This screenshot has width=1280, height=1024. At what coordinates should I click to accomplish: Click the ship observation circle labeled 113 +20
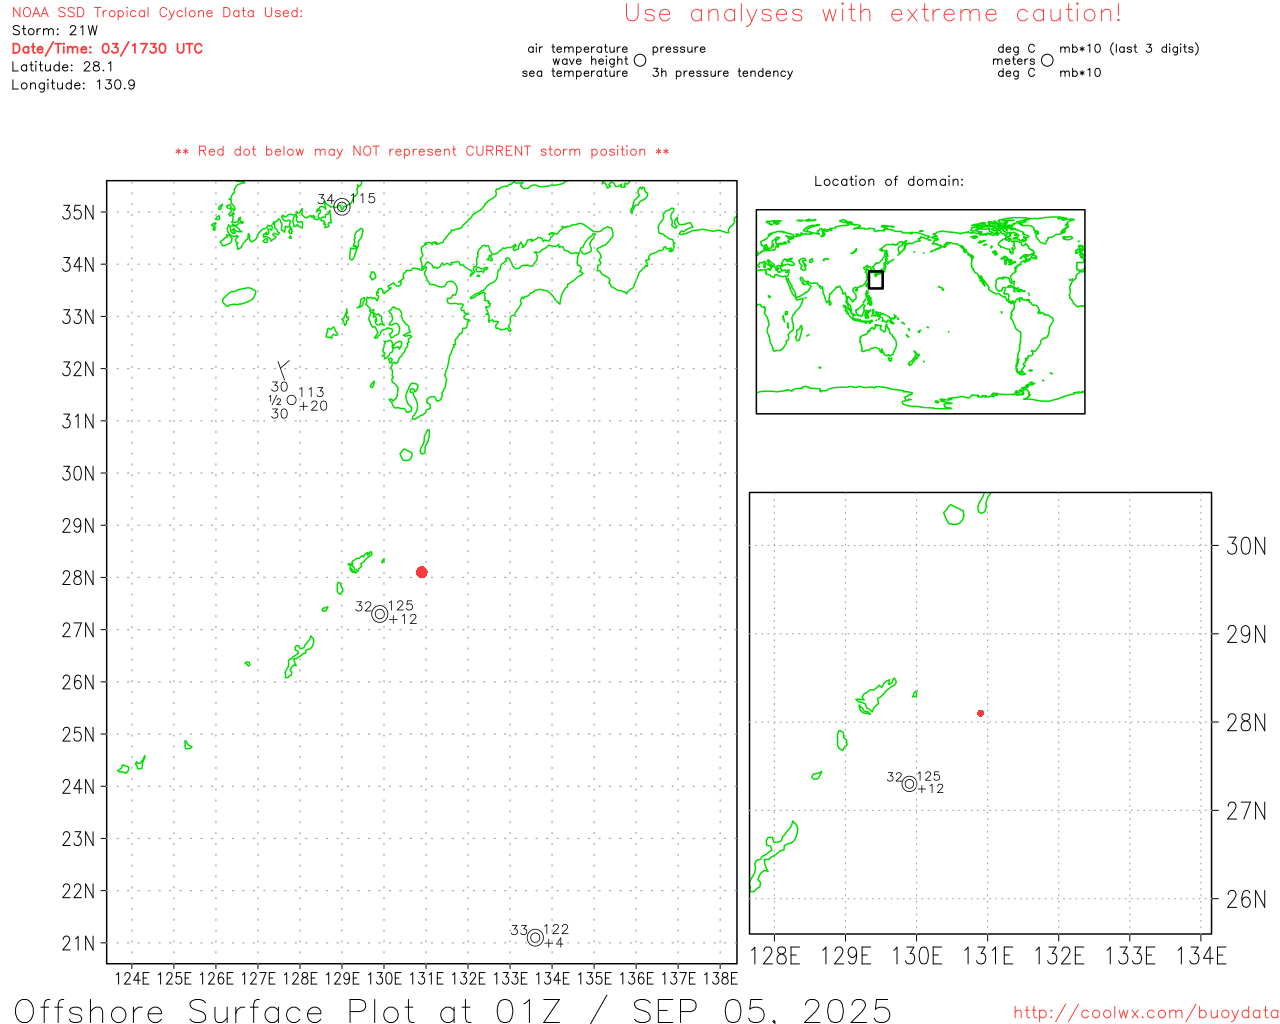291,400
